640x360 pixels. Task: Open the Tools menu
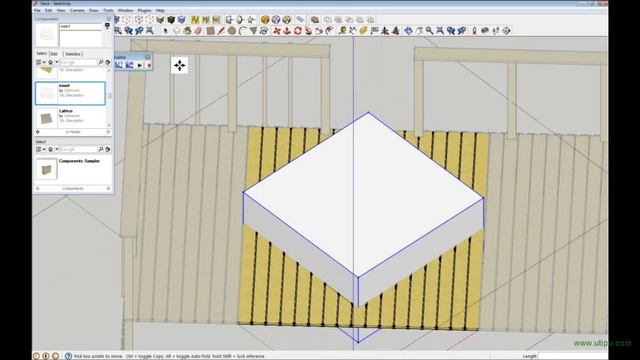[108, 10]
